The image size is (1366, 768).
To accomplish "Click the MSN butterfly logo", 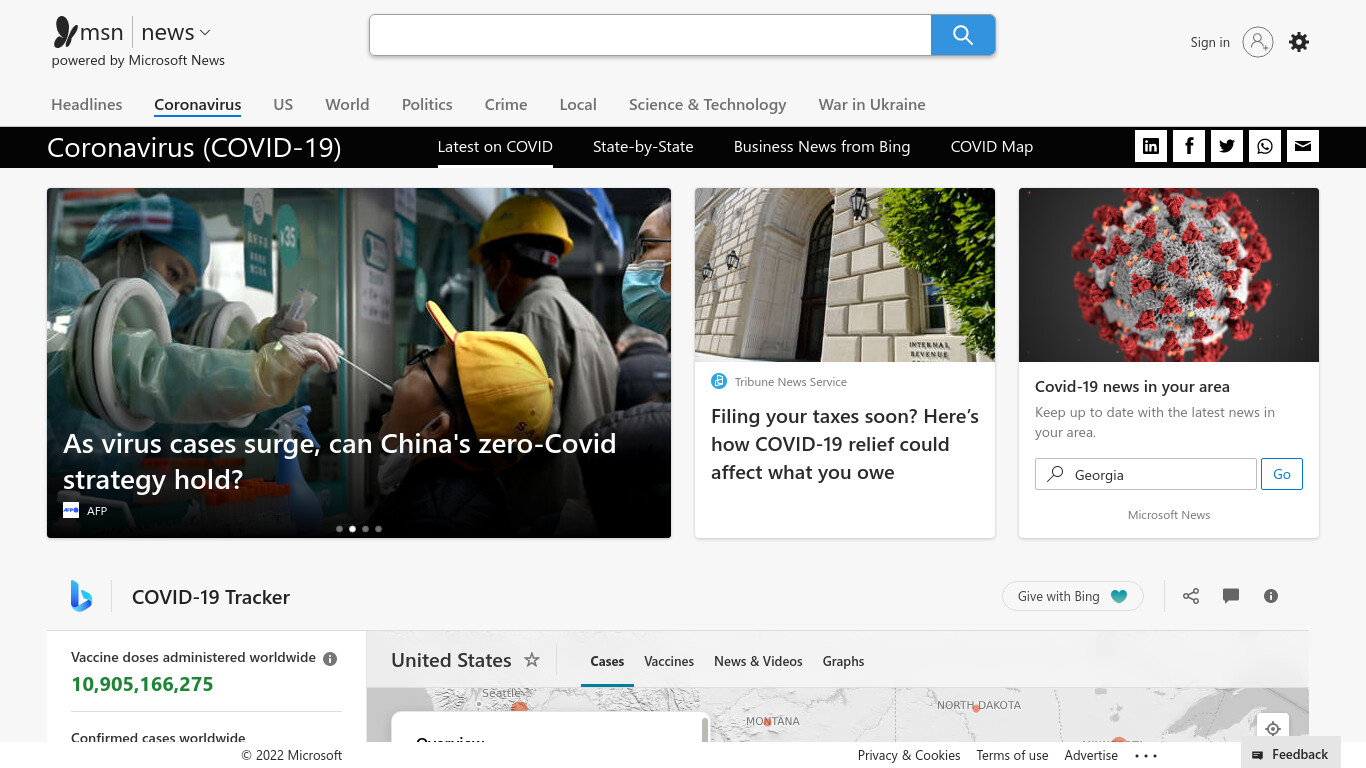I will point(66,33).
